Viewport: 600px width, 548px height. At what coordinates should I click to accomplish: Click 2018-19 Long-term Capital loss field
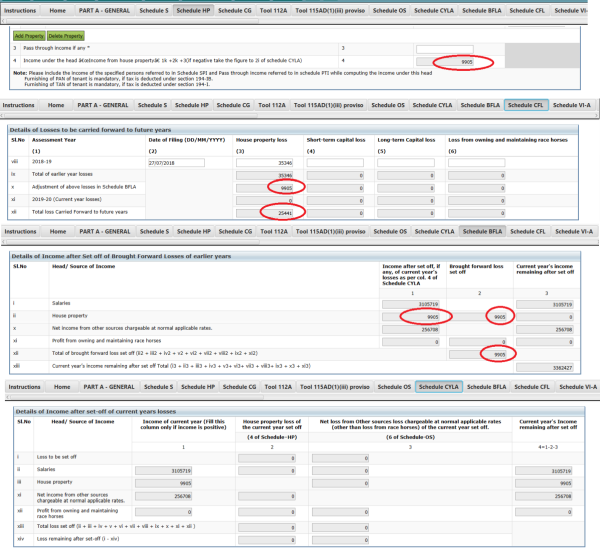[406, 163]
